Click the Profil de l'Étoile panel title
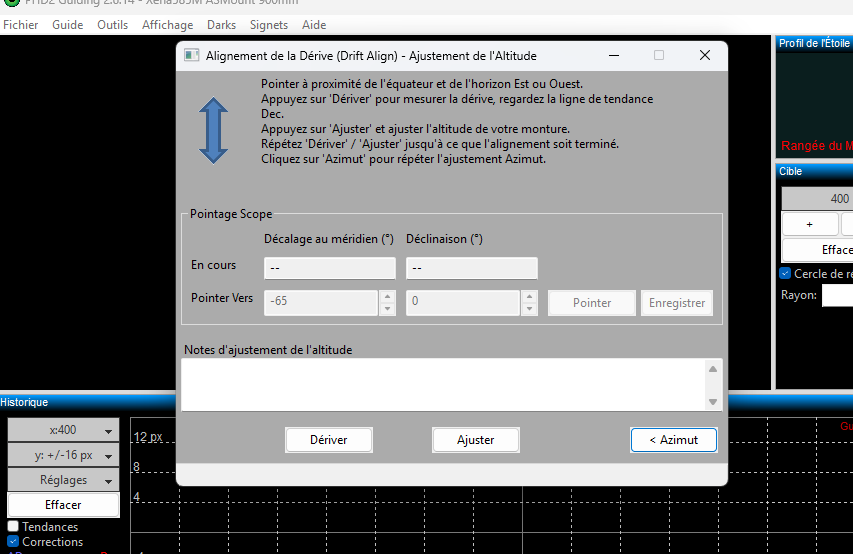The image size is (853, 554). [814, 43]
